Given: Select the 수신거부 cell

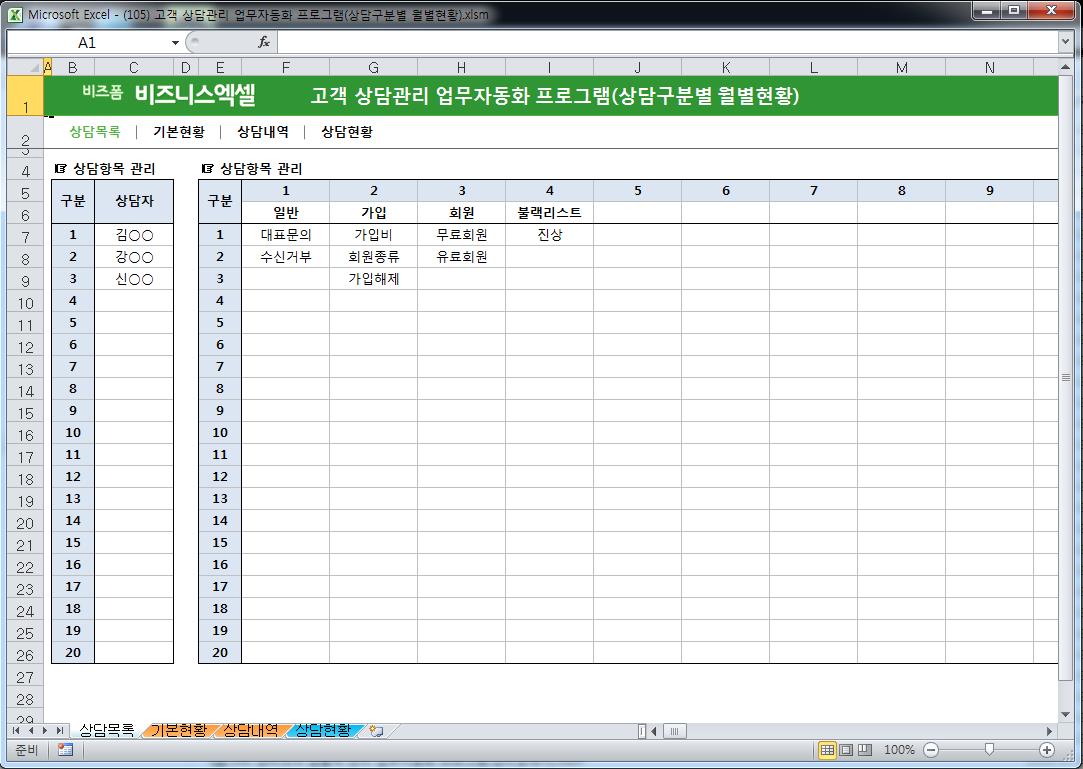Looking at the screenshot, I should click(286, 257).
